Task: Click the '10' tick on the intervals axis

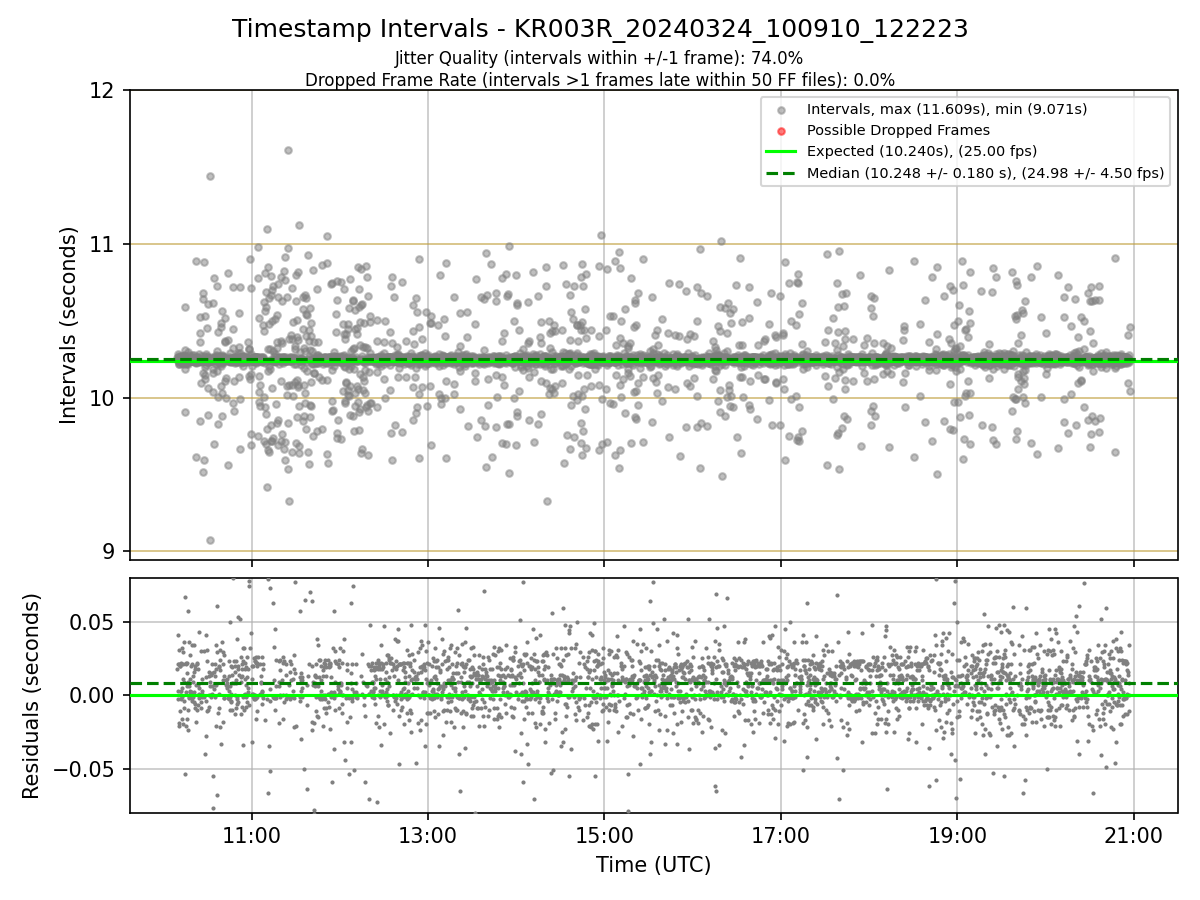Action: point(103,398)
